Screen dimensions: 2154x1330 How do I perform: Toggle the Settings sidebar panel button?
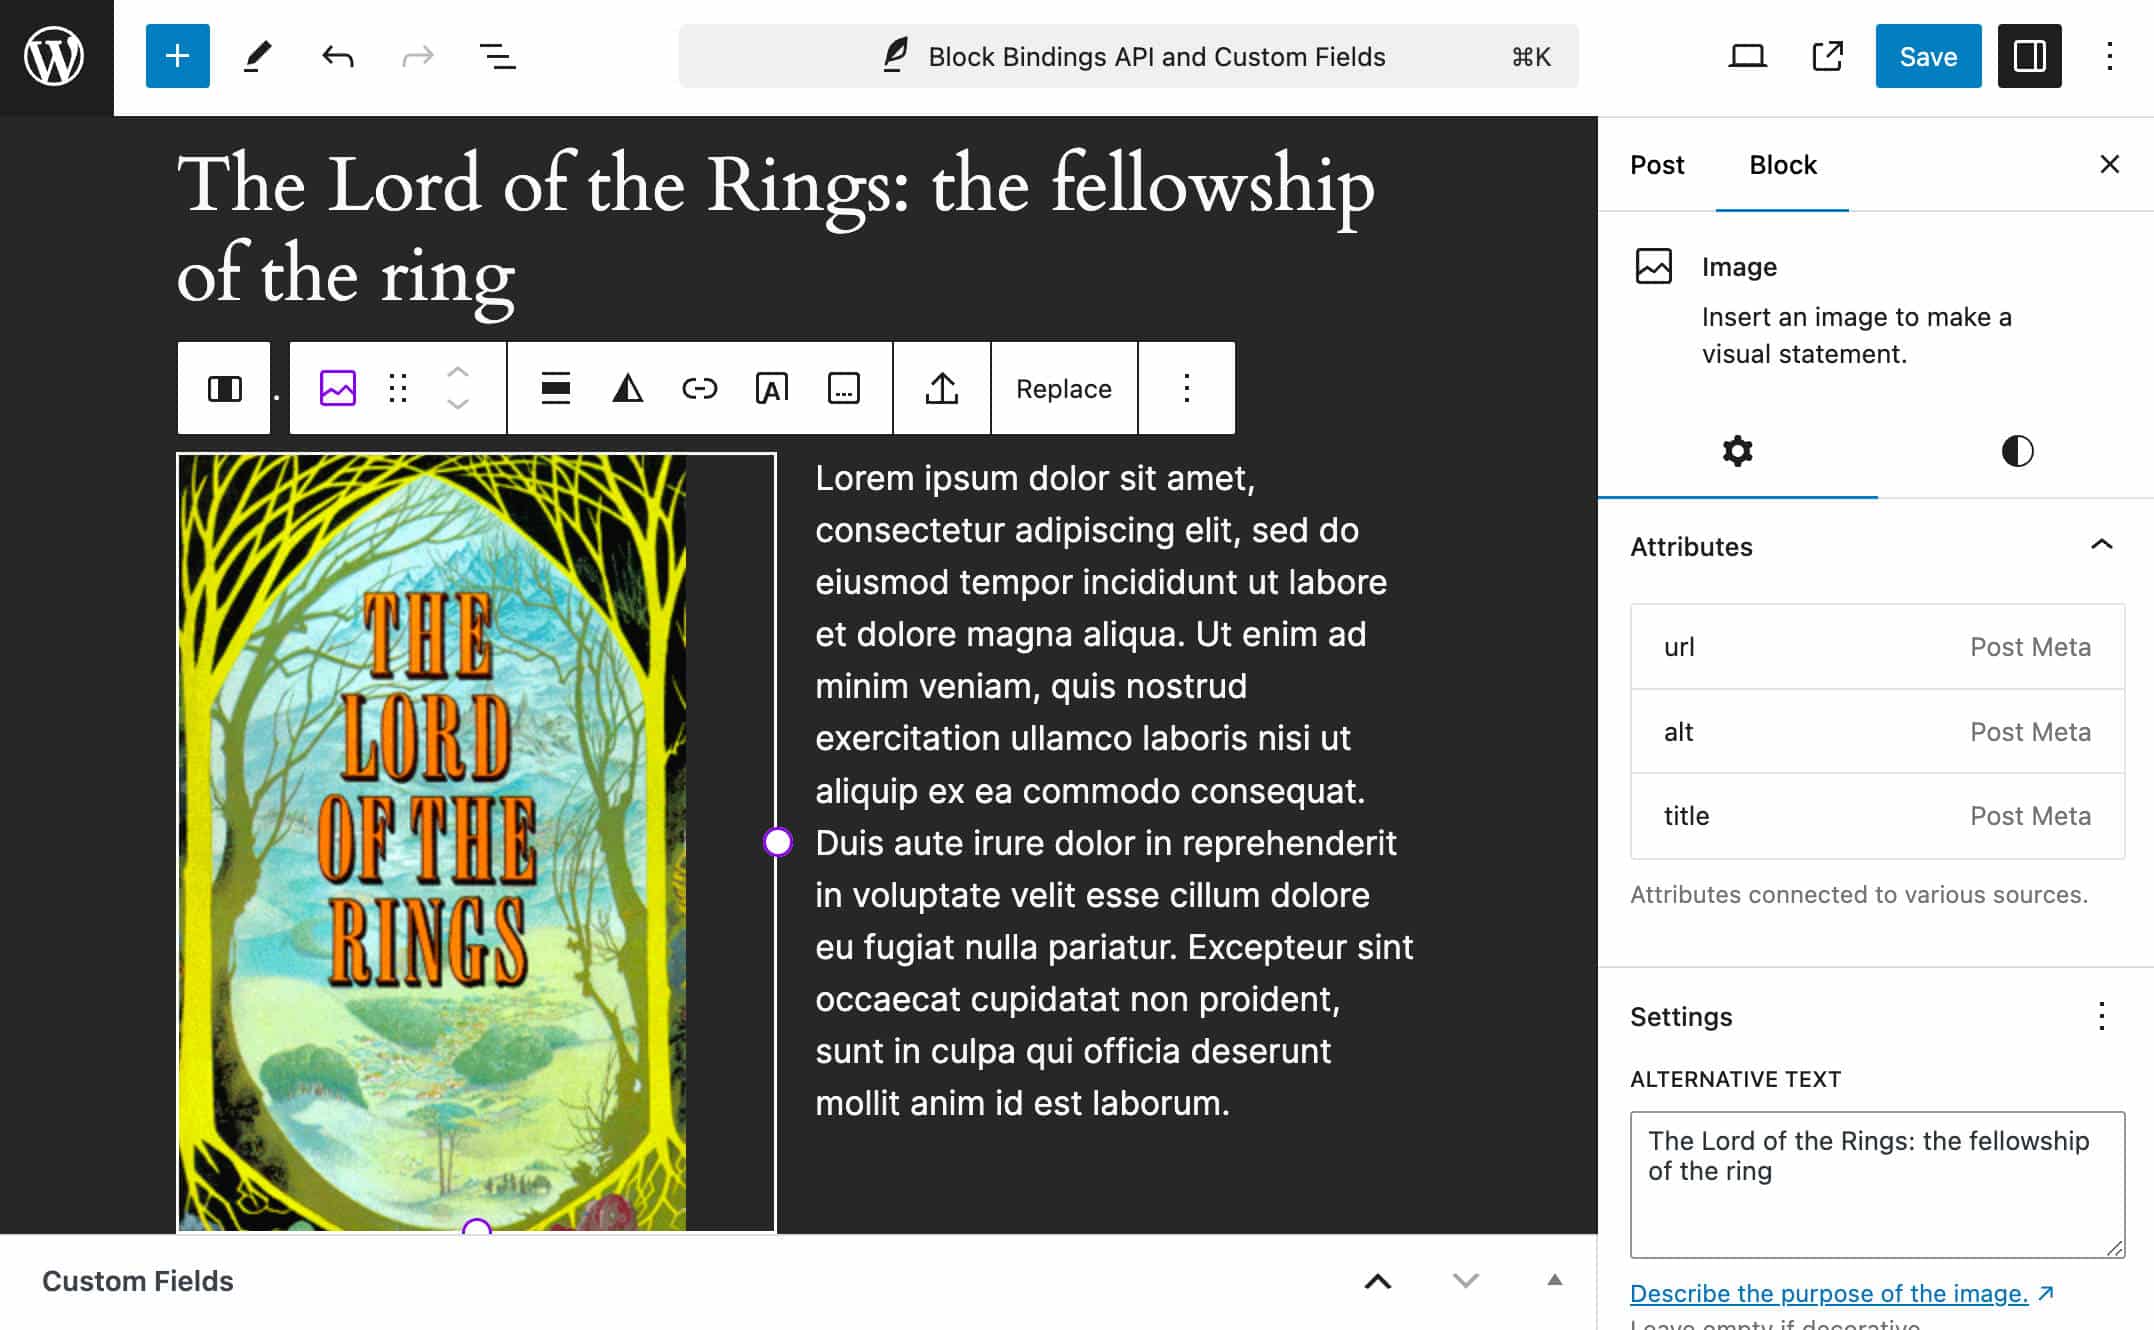2029,56
